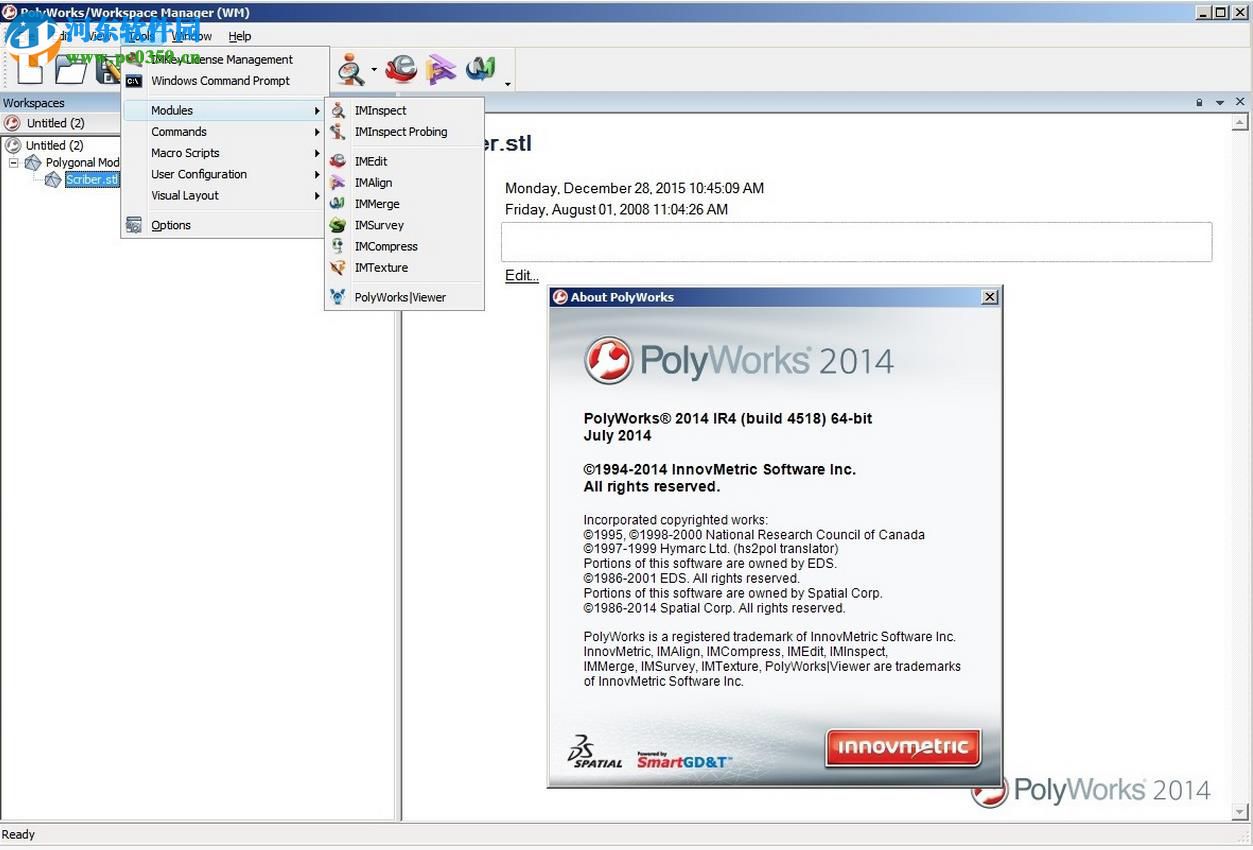Click the Workspace Manager title bar app icon
1253x850 pixels.
pyautogui.click(x=9, y=12)
